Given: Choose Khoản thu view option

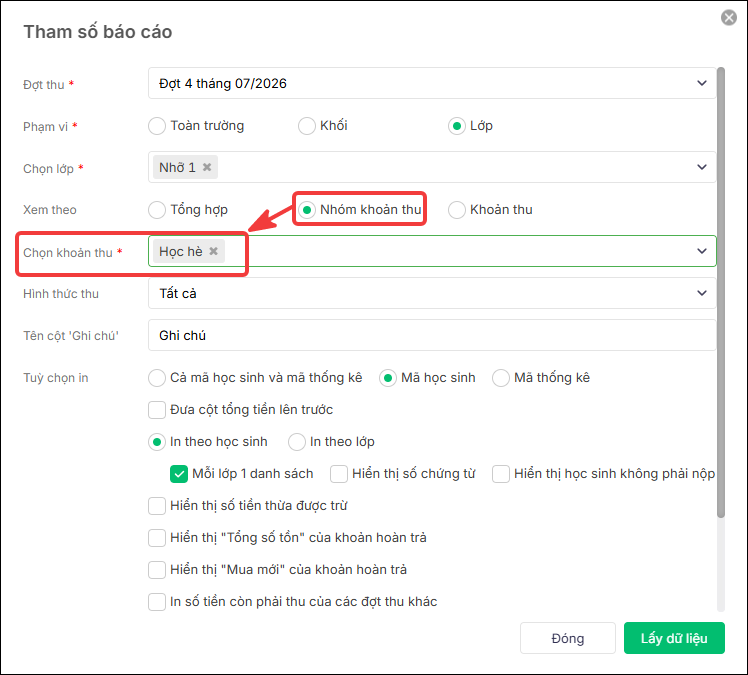Looking at the screenshot, I should click(x=457, y=210).
